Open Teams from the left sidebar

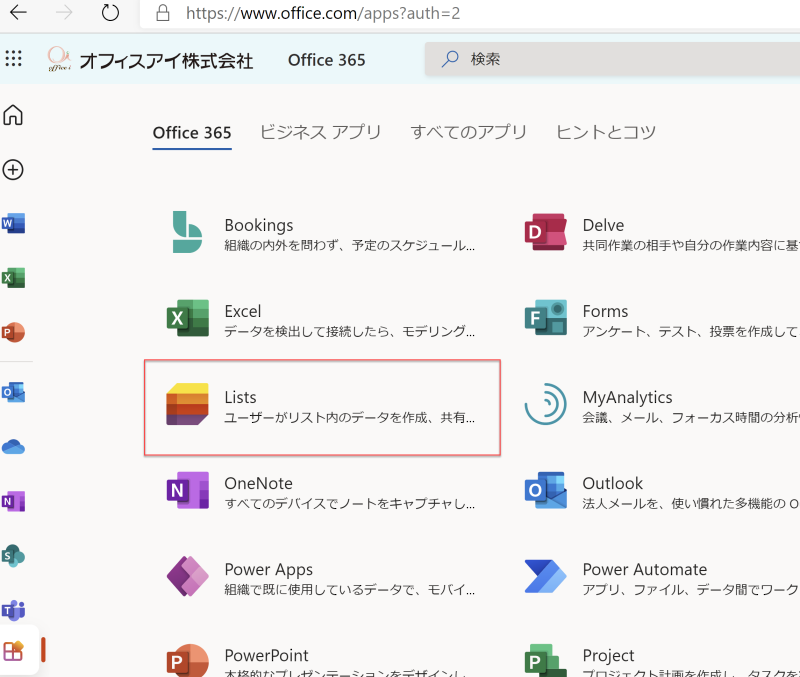pyautogui.click(x=13, y=610)
